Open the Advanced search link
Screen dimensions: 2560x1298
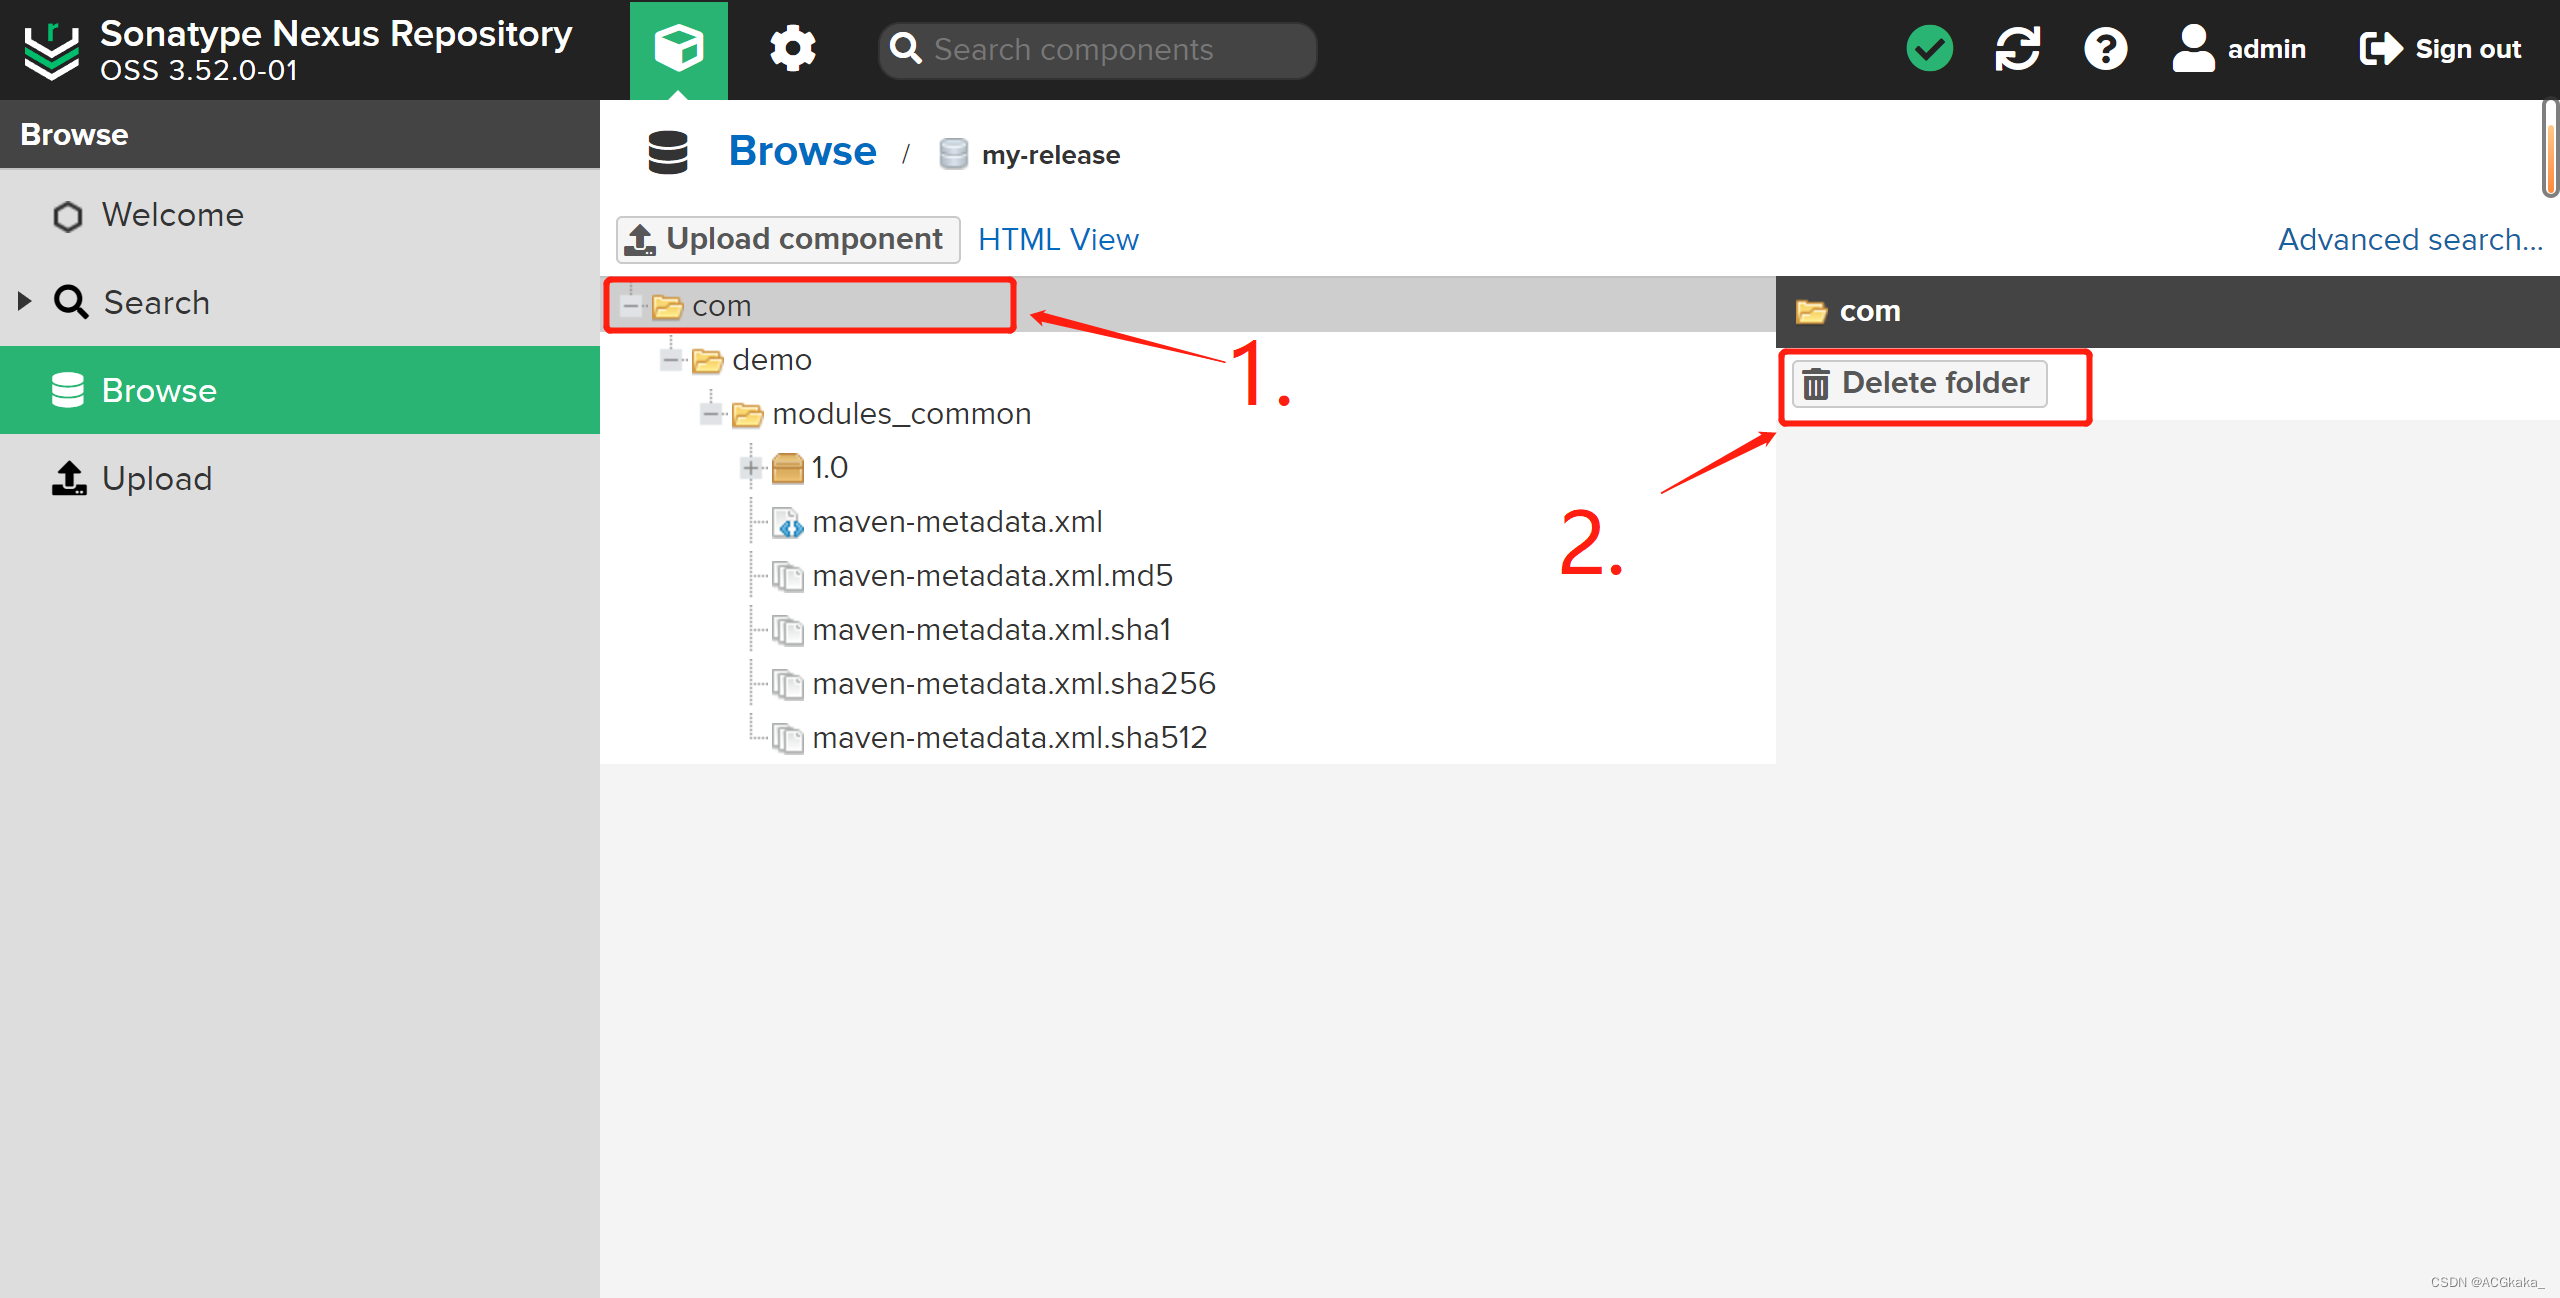[x=2409, y=240]
